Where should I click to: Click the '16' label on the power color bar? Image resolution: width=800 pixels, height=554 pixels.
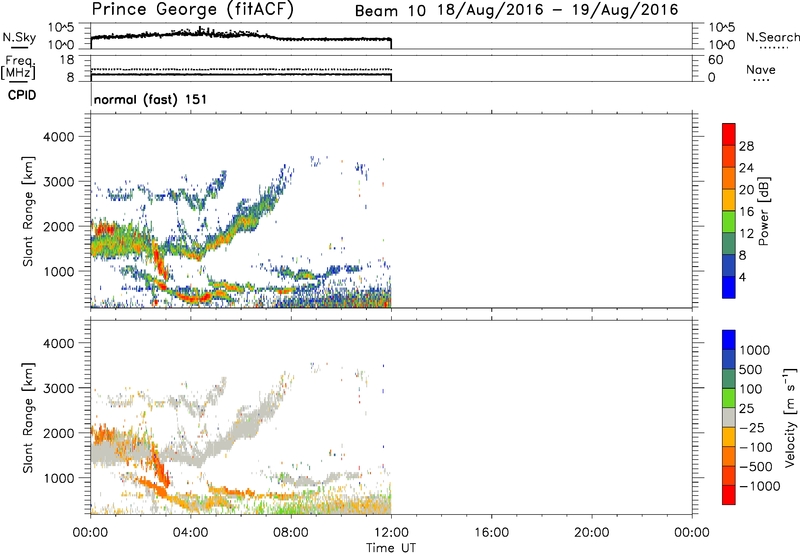[746, 212]
